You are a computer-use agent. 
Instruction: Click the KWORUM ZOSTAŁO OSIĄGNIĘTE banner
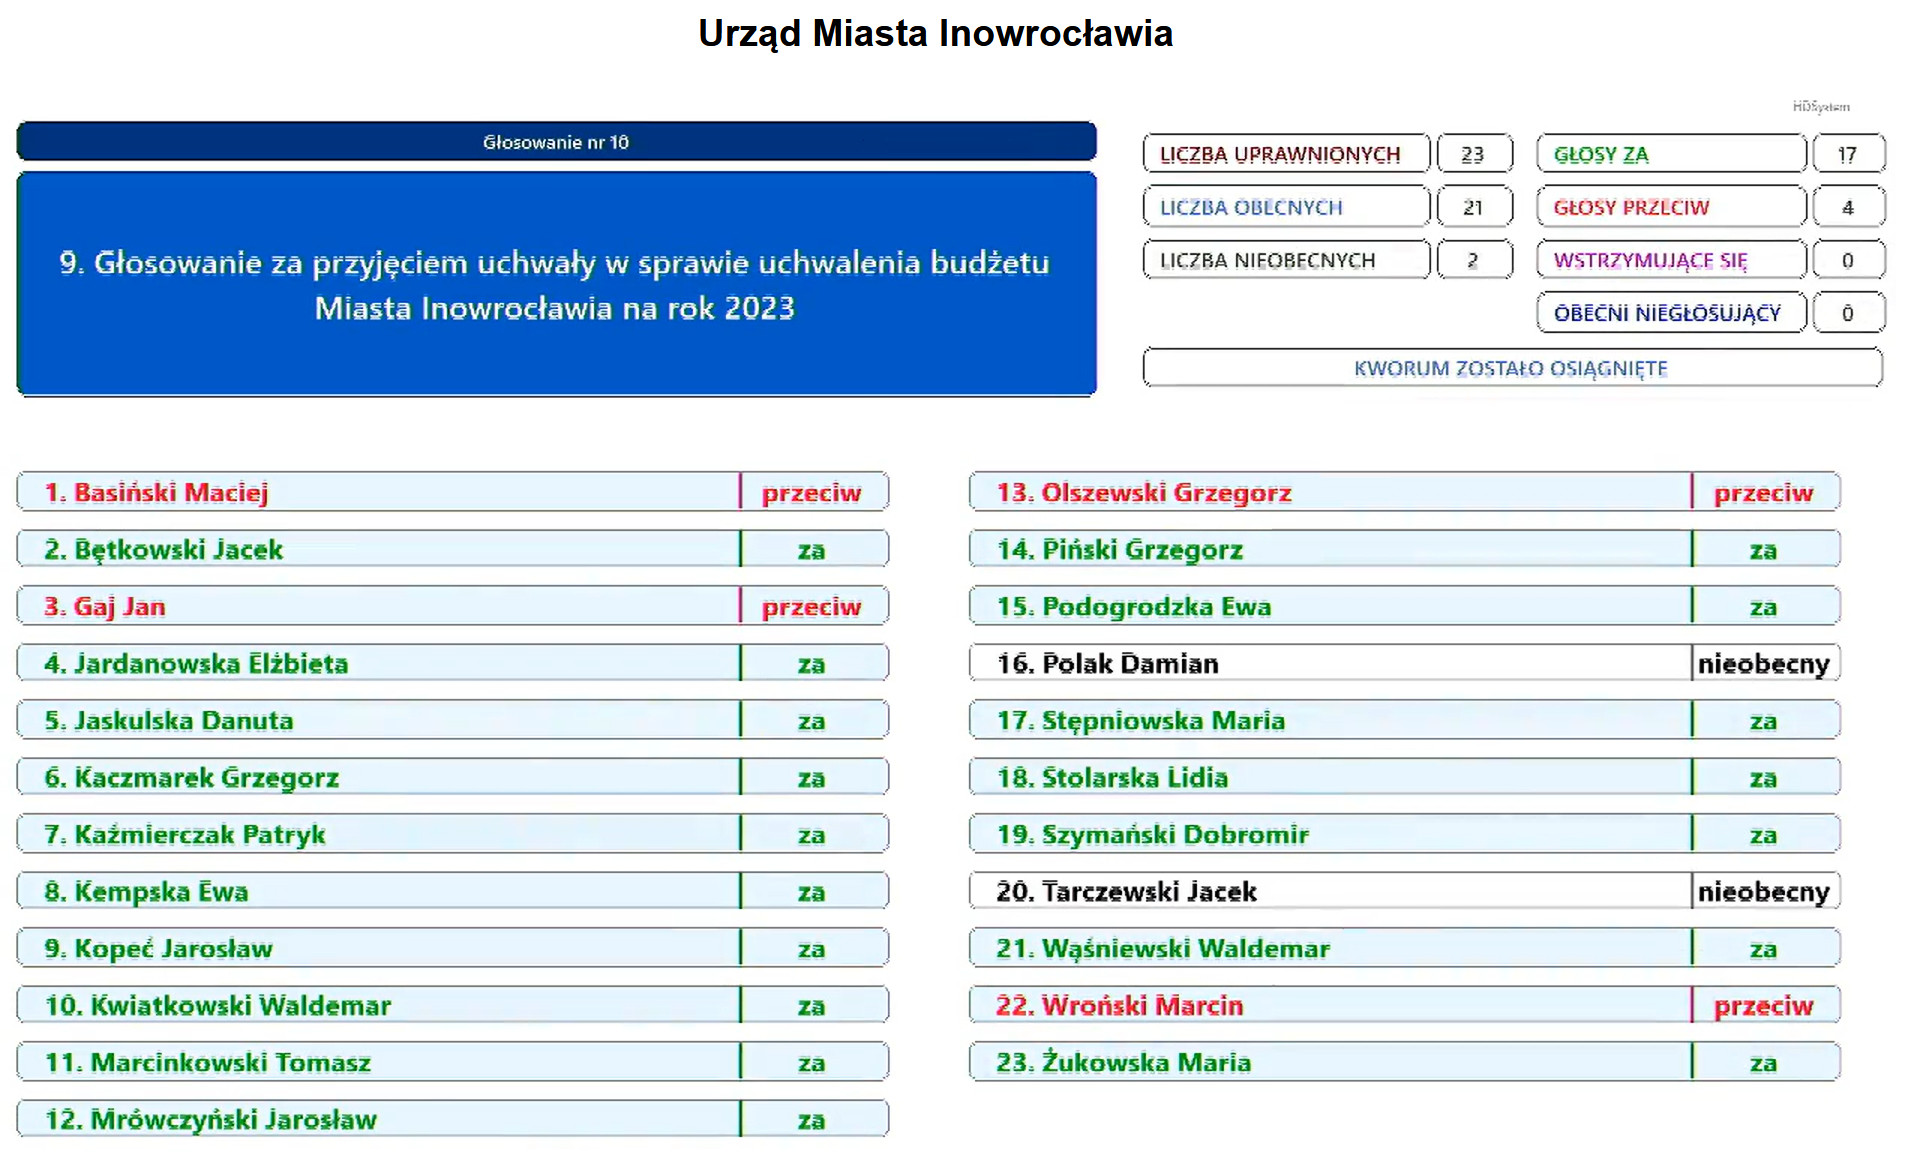click(x=1511, y=368)
